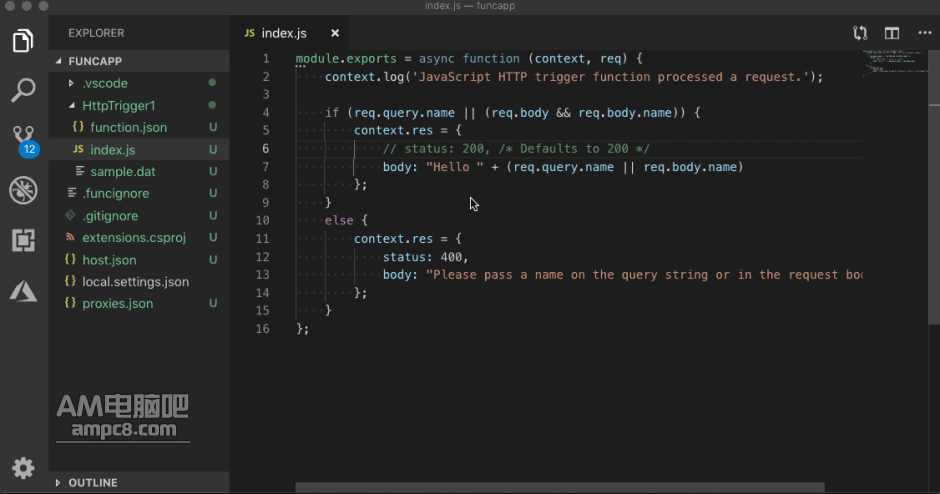Select the index.js editor tab
The height and width of the screenshot is (494, 940).
click(x=291, y=33)
